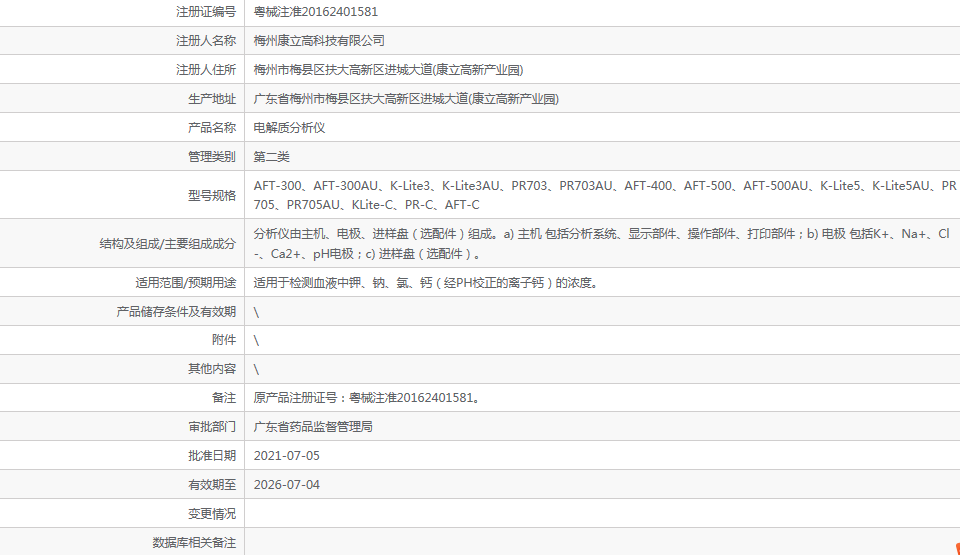The width and height of the screenshot is (960, 555).
Task: Click the structure description starting 分析仪由主机
Action: click(602, 243)
